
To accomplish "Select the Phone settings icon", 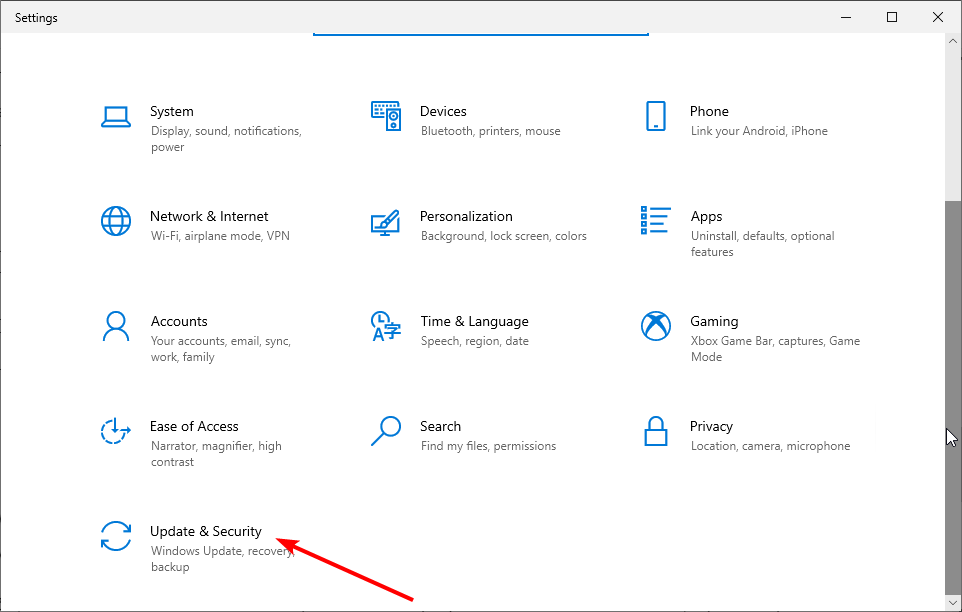I will click(x=655, y=116).
